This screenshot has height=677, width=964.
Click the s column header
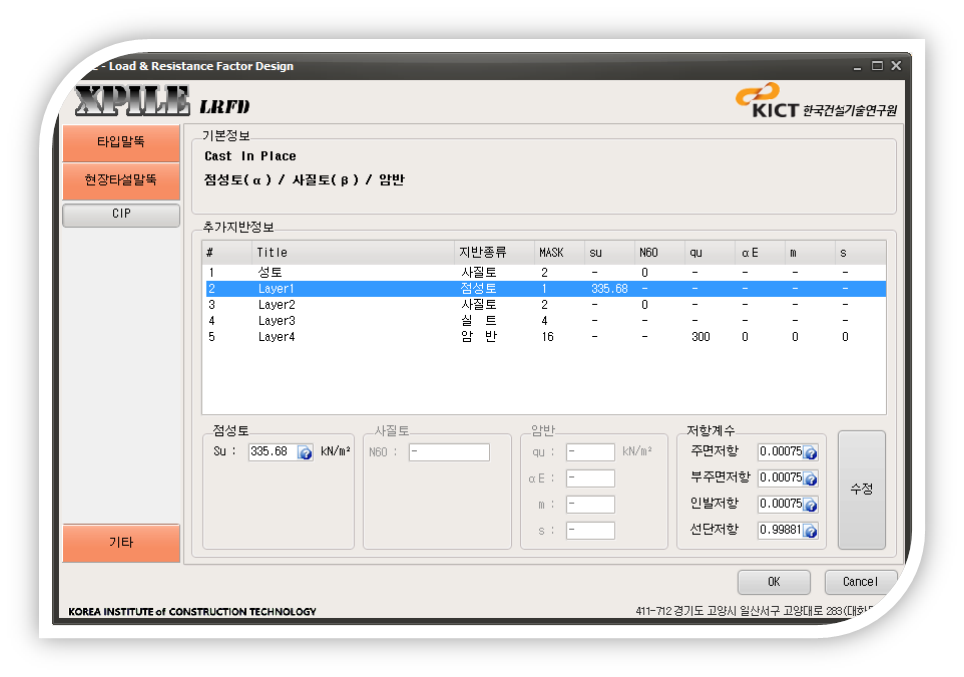(861, 252)
